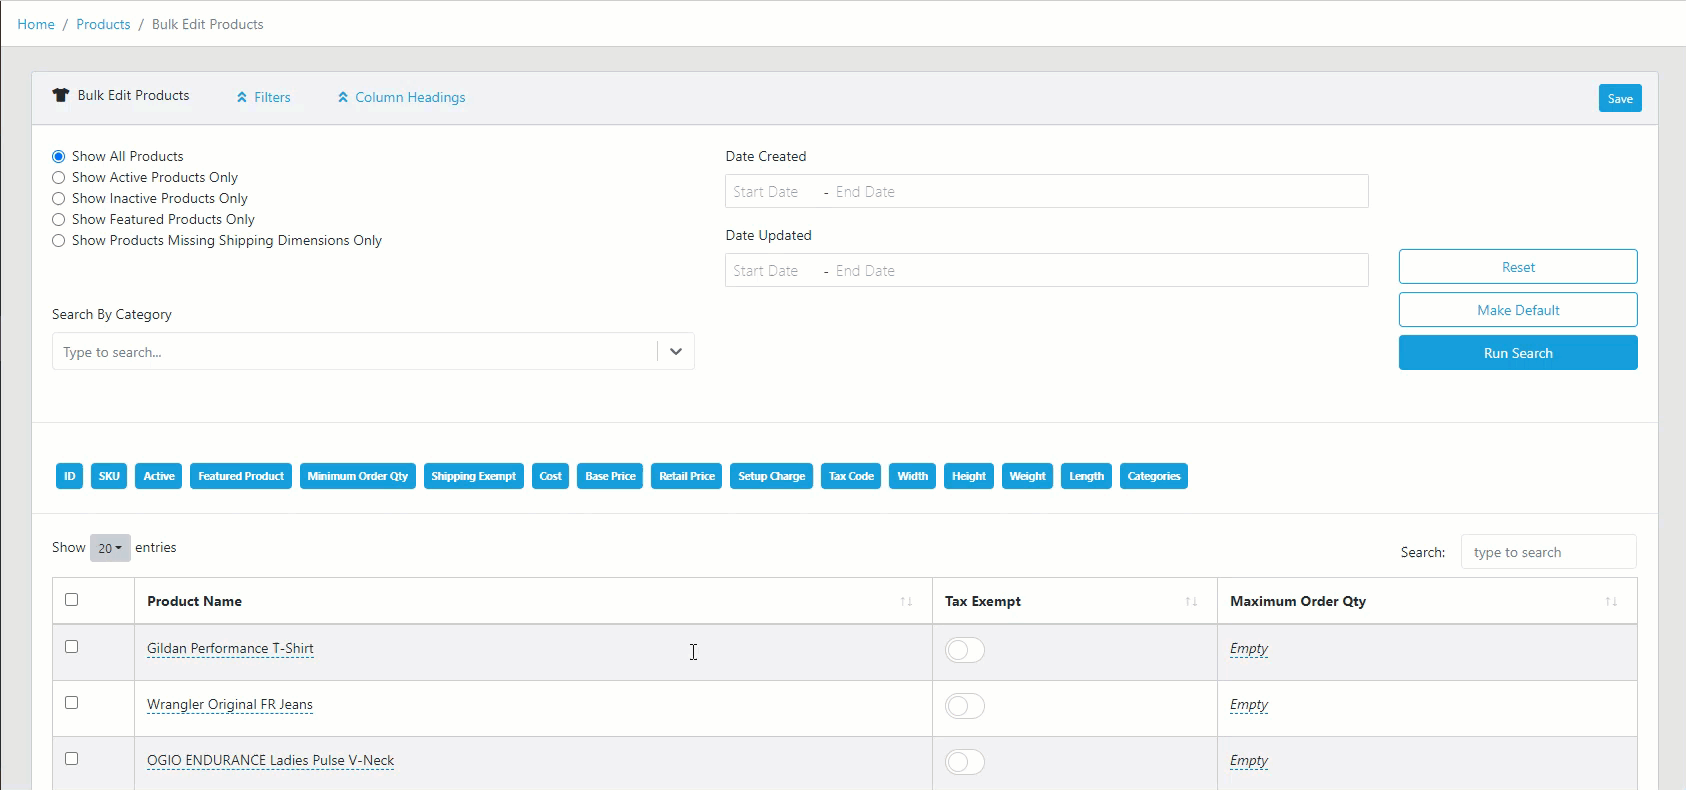Navigate to Products in the breadcrumb
The width and height of the screenshot is (1686, 790).
(x=103, y=24)
